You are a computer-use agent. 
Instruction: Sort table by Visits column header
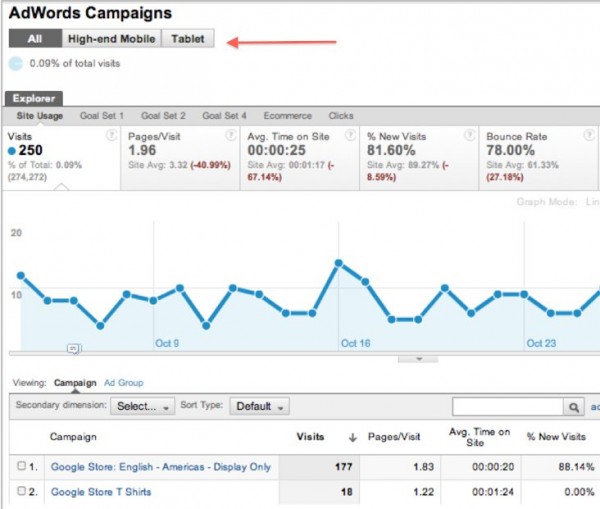(310, 437)
